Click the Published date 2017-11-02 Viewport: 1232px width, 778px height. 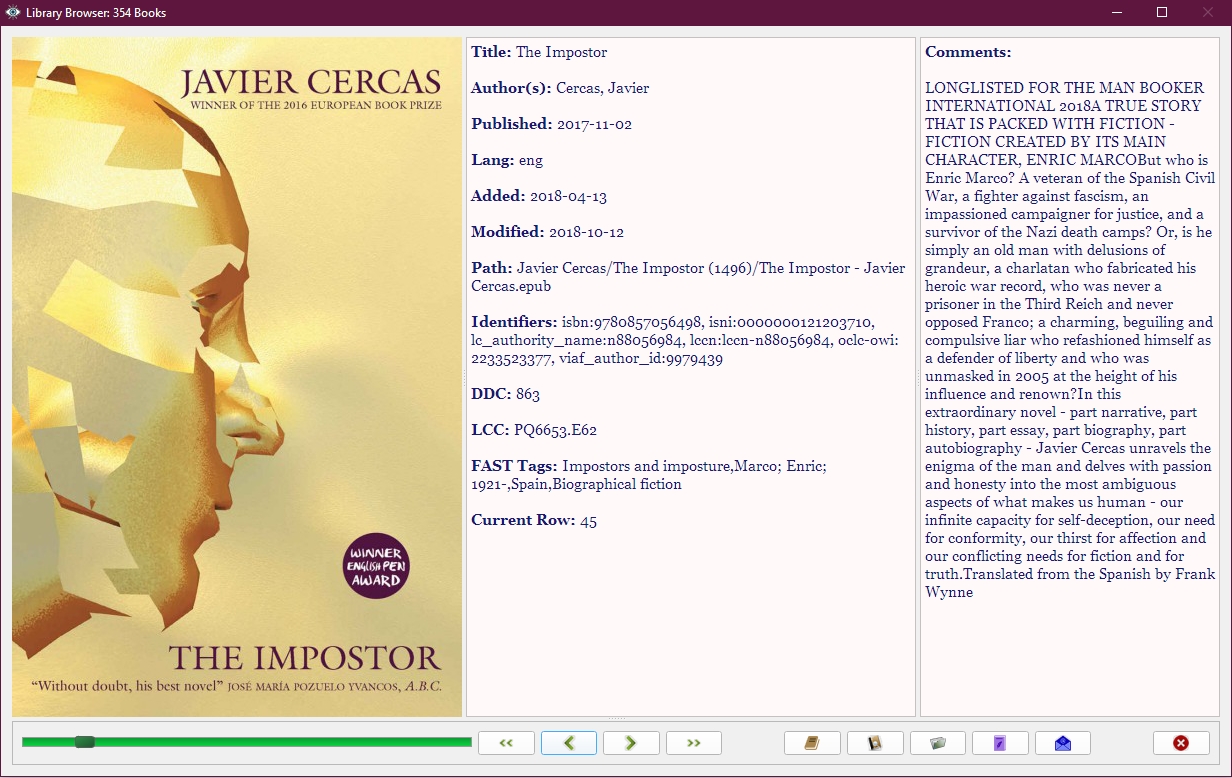point(594,124)
